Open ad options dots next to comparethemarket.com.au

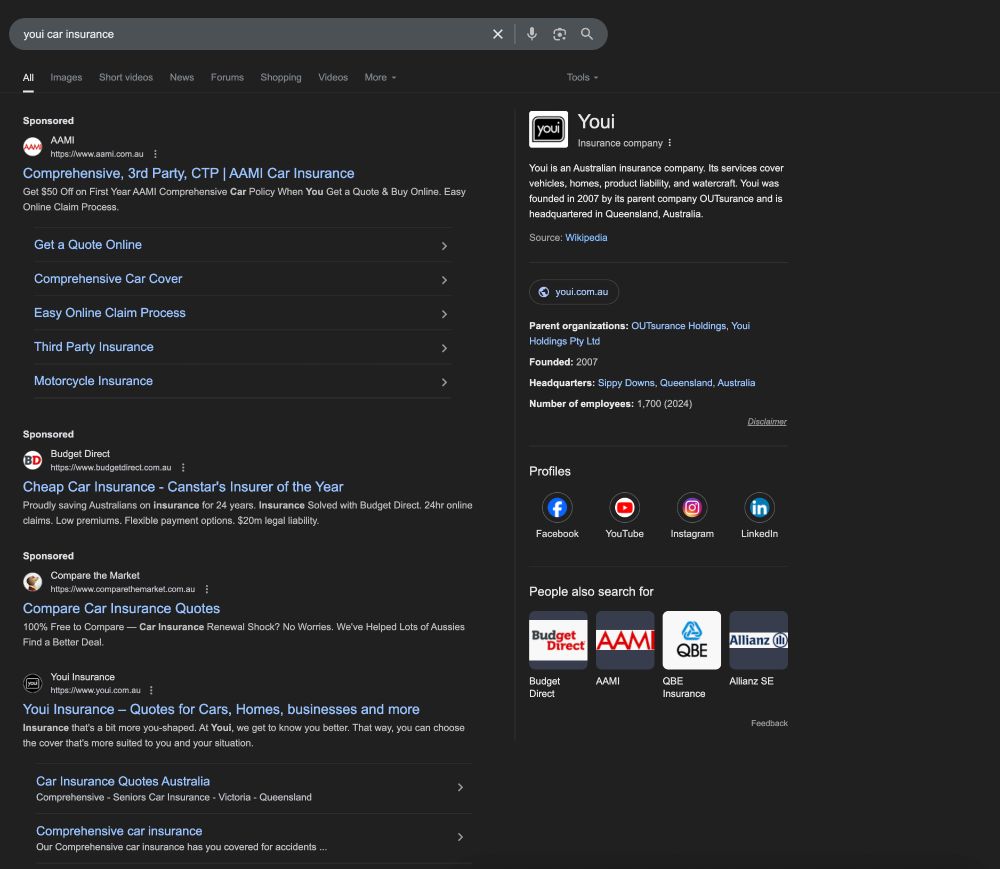click(207, 589)
